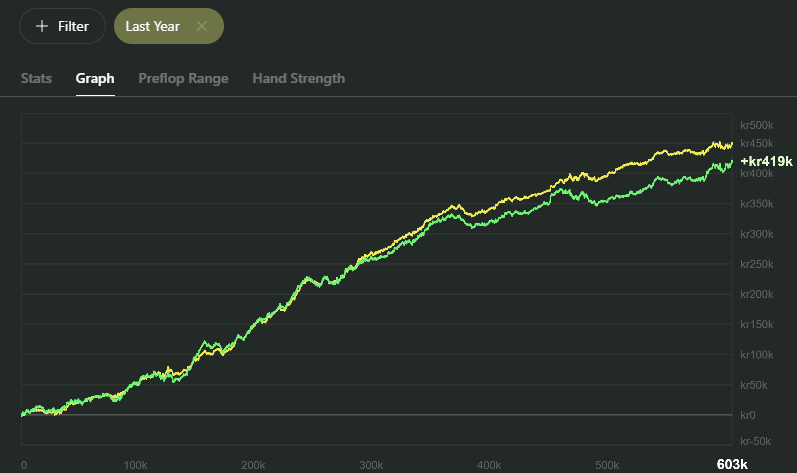Click the yellow line's right end

(x=731, y=144)
